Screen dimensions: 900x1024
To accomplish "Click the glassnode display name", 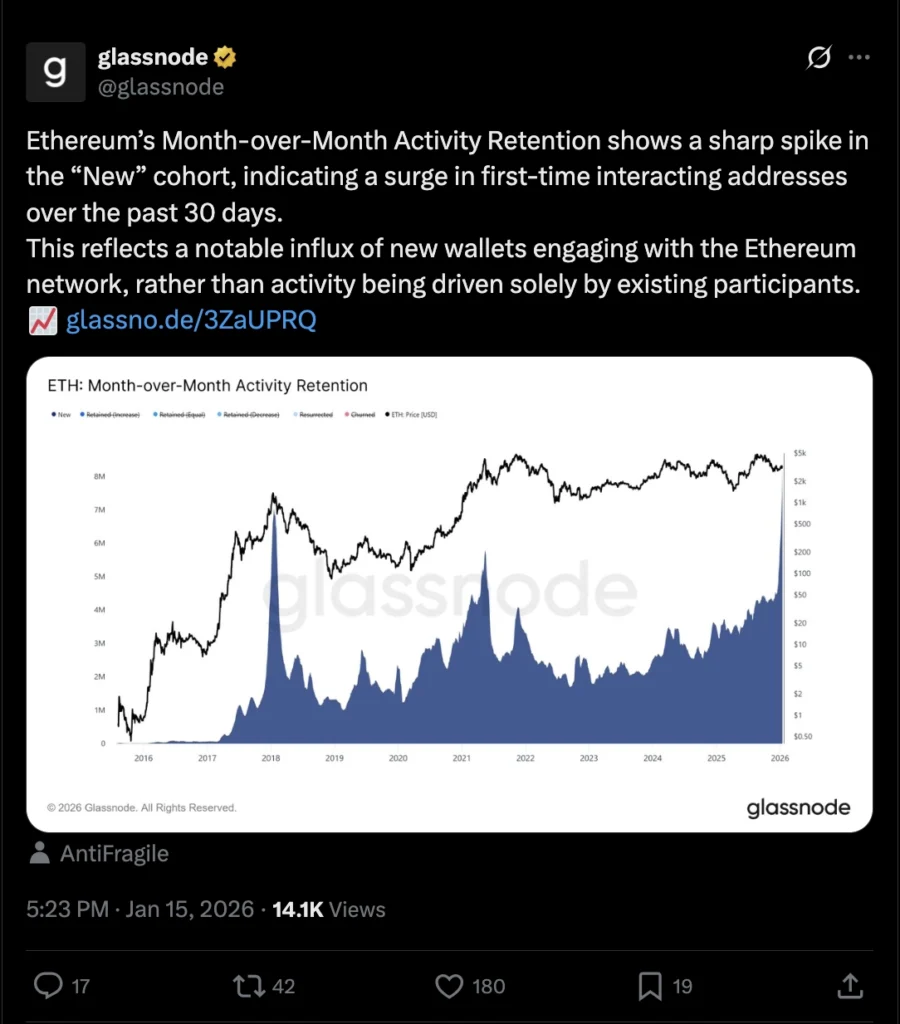I will pos(153,57).
